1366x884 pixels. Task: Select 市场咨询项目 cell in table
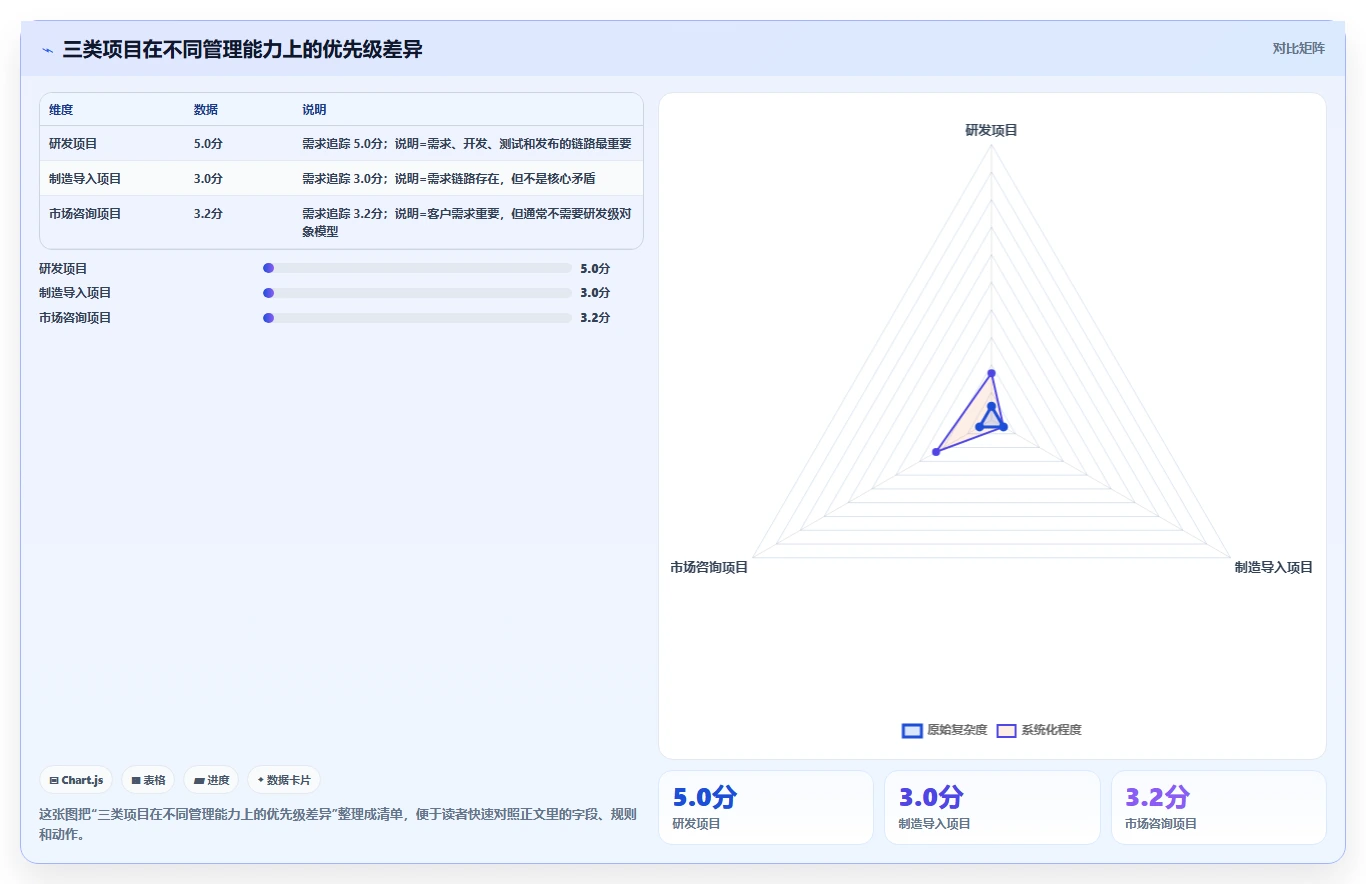(85, 213)
